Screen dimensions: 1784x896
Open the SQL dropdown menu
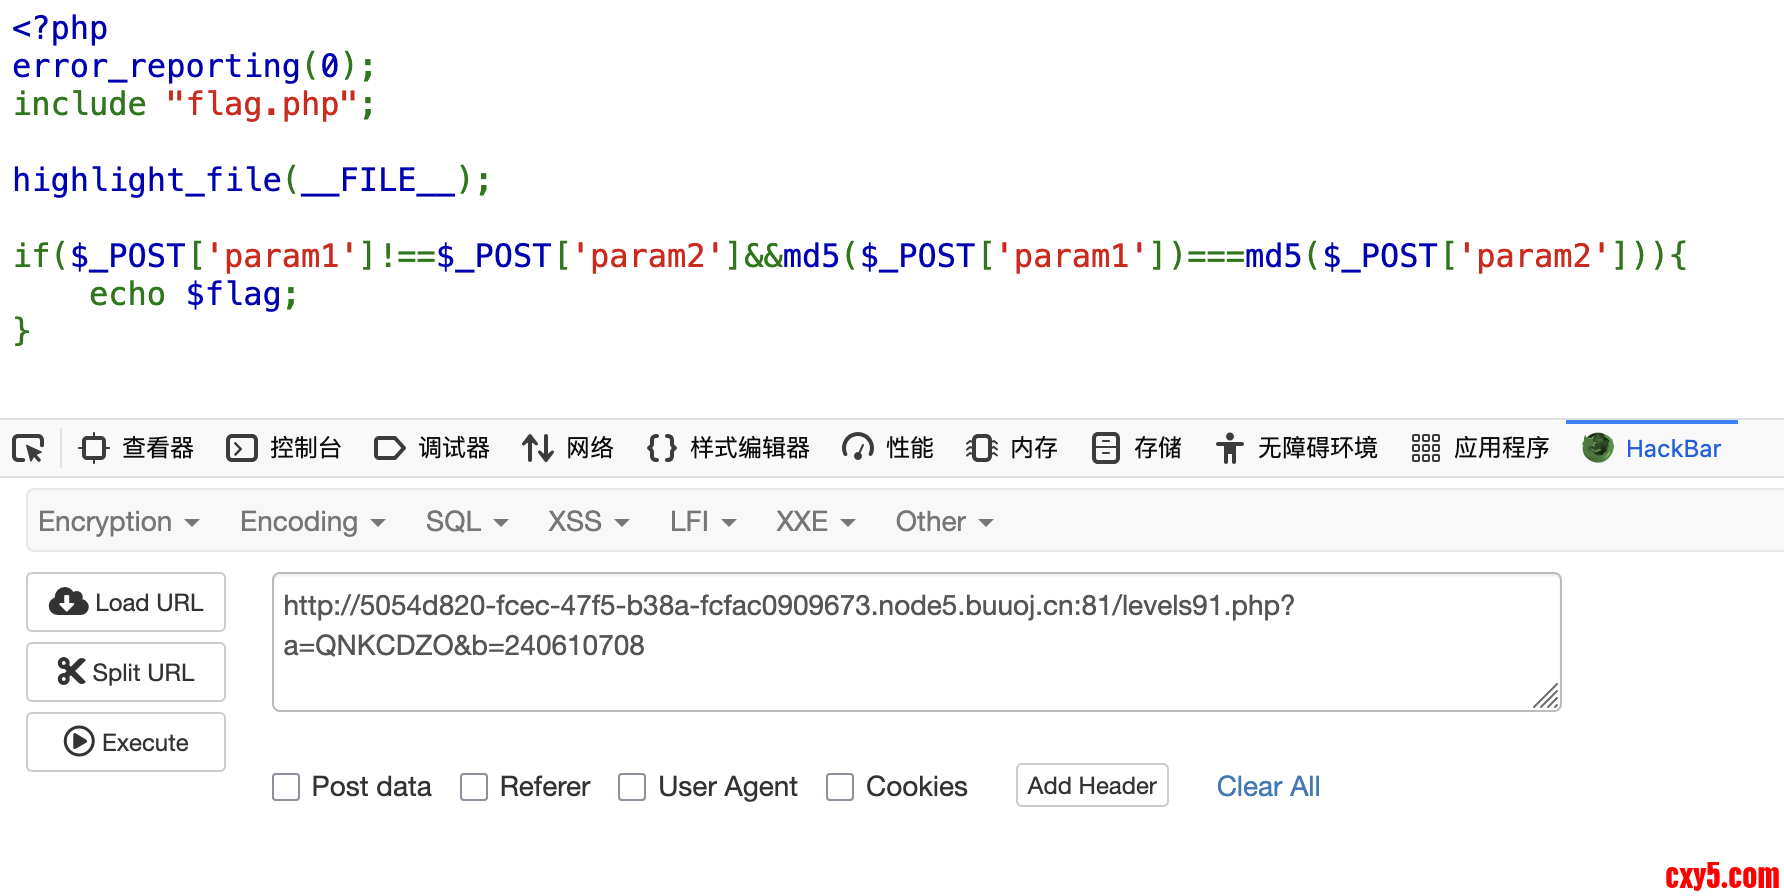(x=467, y=522)
